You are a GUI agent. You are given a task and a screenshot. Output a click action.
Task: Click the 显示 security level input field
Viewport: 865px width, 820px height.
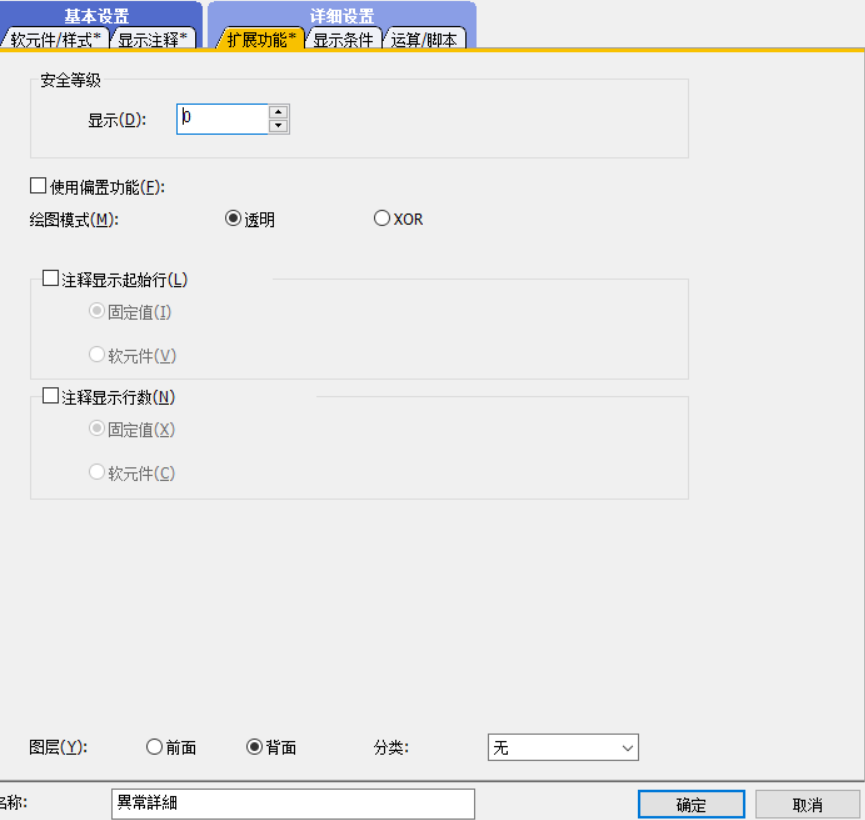[222, 119]
